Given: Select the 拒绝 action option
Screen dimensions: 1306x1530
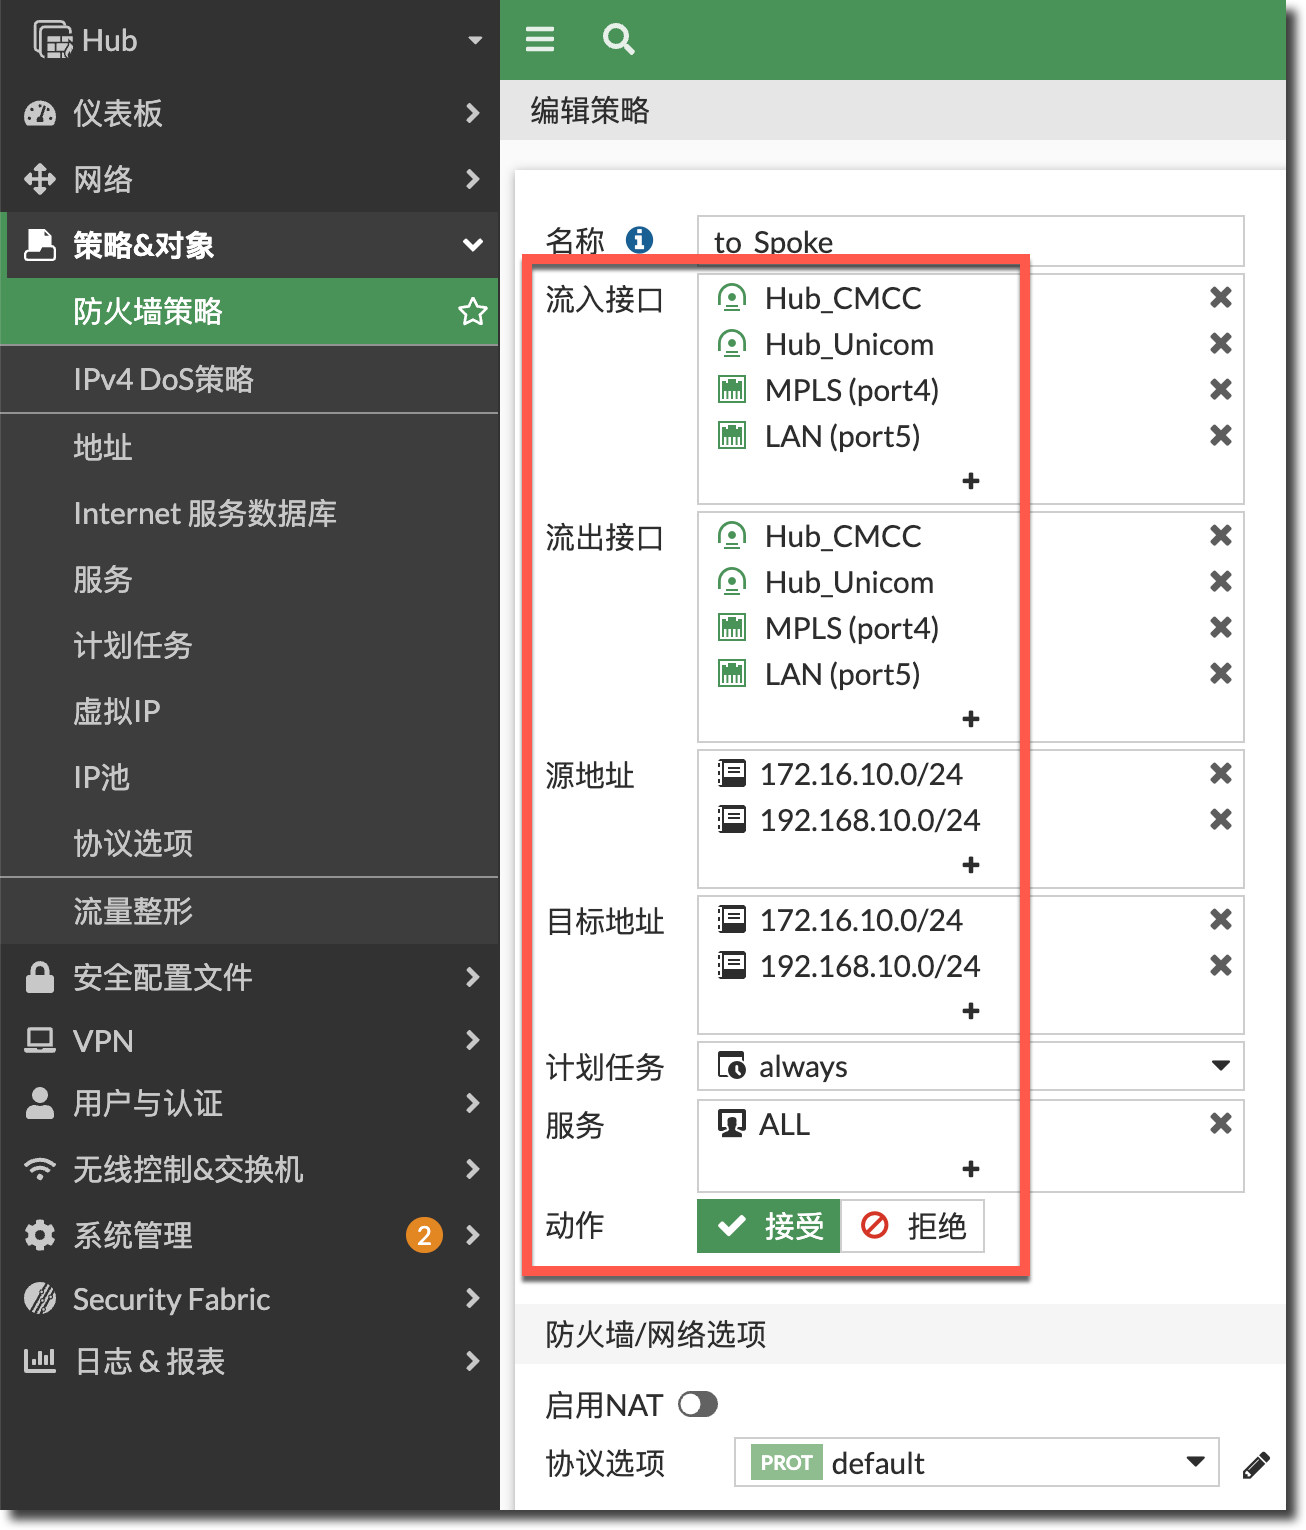Looking at the screenshot, I should 913,1226.
